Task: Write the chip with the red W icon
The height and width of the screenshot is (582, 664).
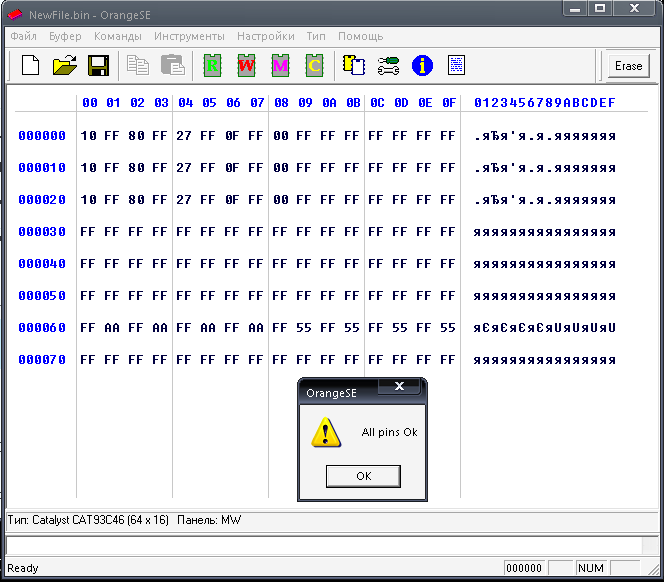Action: [x=246, y=66]
